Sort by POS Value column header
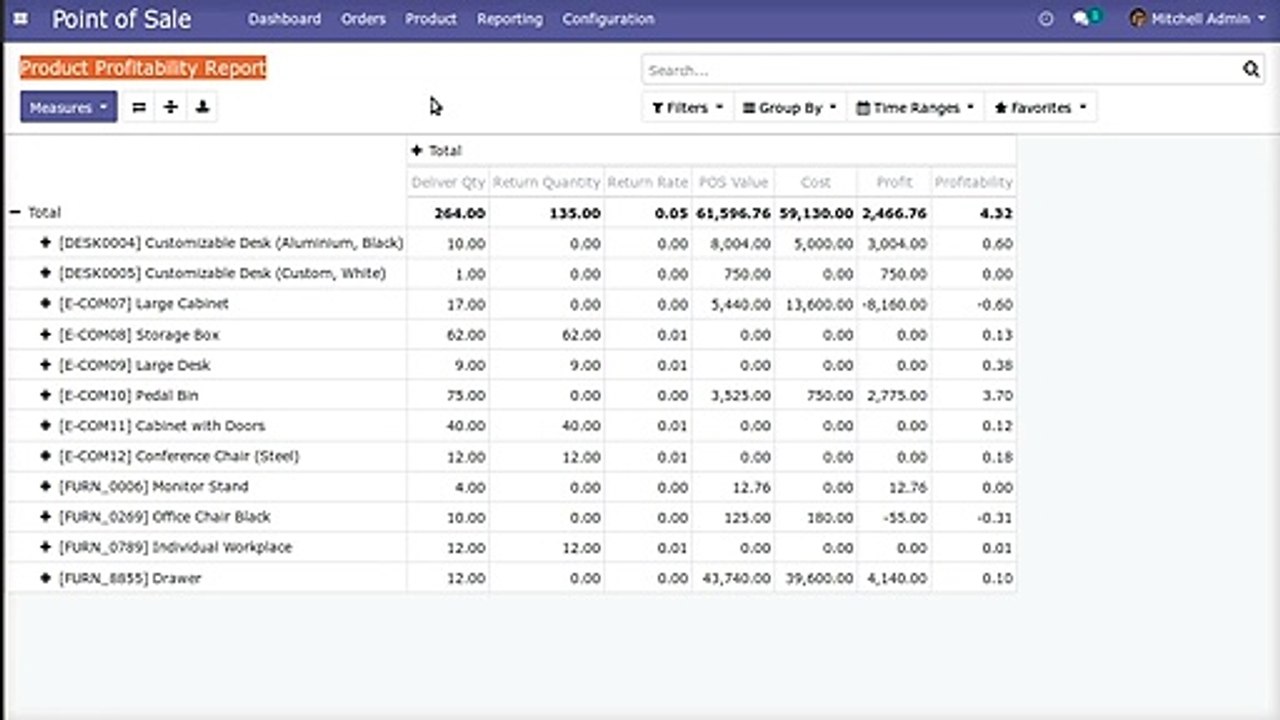 pyautogui.click(x=733, y=182)
